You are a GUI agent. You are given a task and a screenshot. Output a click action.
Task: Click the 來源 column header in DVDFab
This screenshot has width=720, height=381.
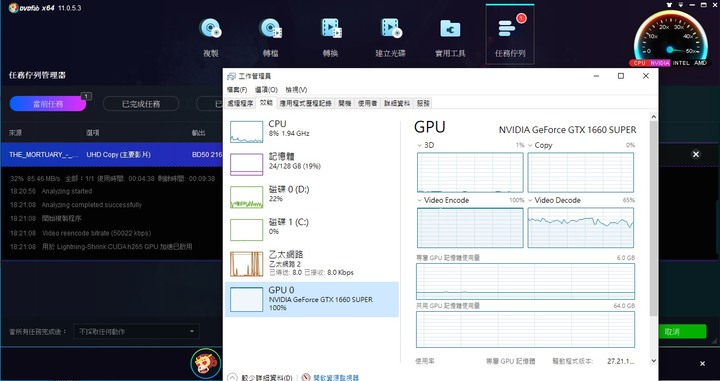click(x=15, y=133)
